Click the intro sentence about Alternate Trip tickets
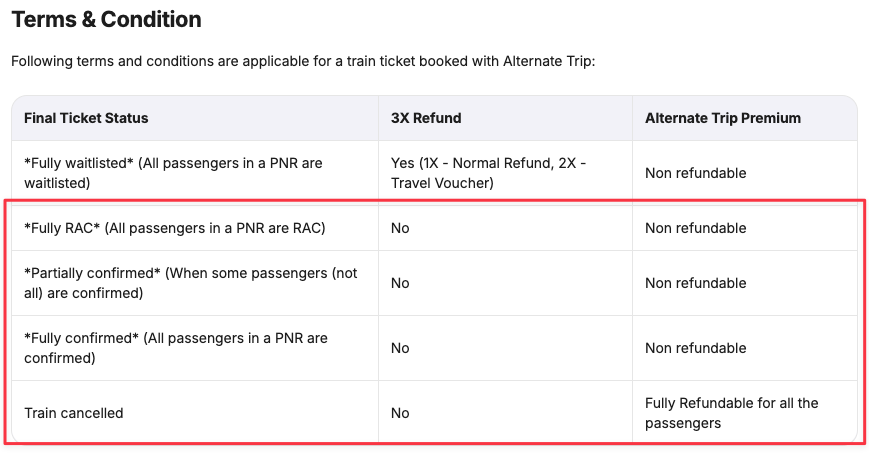Screen dimensions: 869x453 coord(303,62)
